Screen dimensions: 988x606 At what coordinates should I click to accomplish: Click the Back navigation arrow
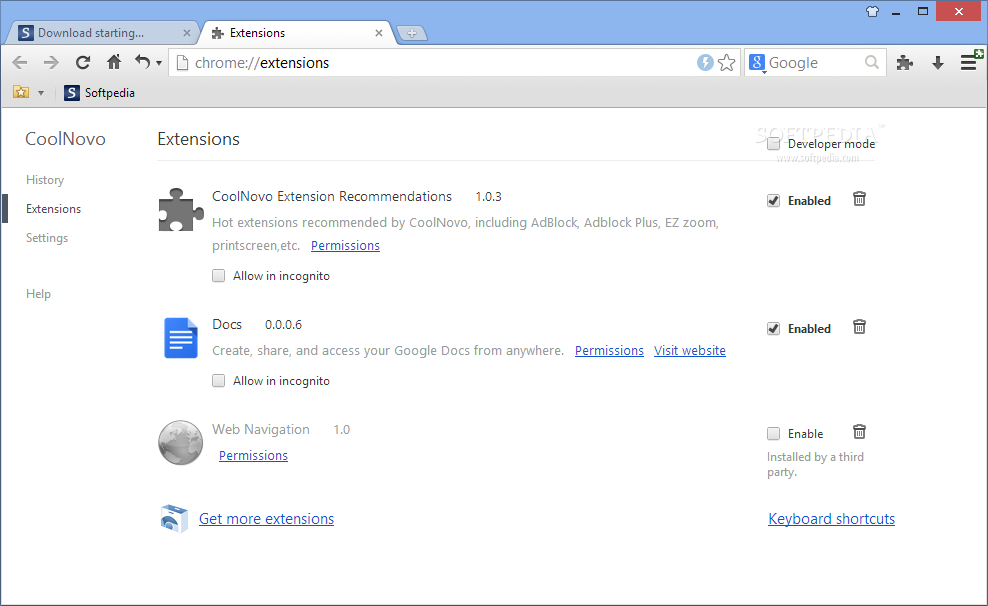click(x=20, y=62)
